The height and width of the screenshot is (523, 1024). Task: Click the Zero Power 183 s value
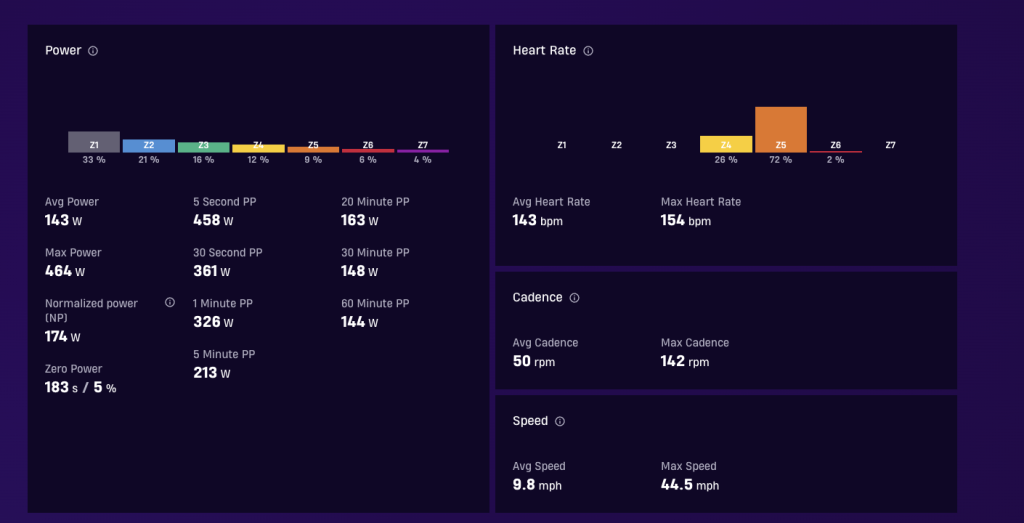[61, 388]
